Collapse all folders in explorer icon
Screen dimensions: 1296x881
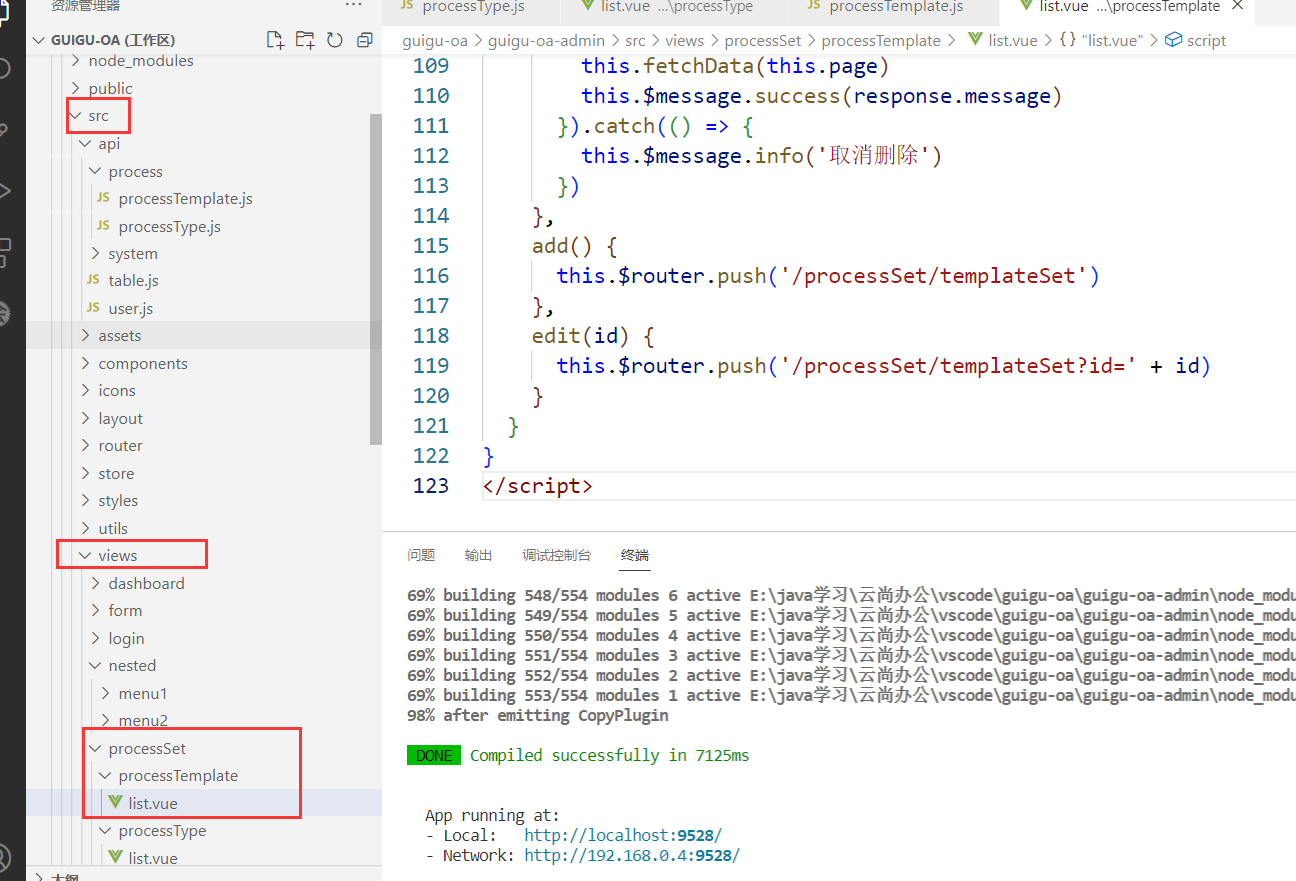(364, 40)
